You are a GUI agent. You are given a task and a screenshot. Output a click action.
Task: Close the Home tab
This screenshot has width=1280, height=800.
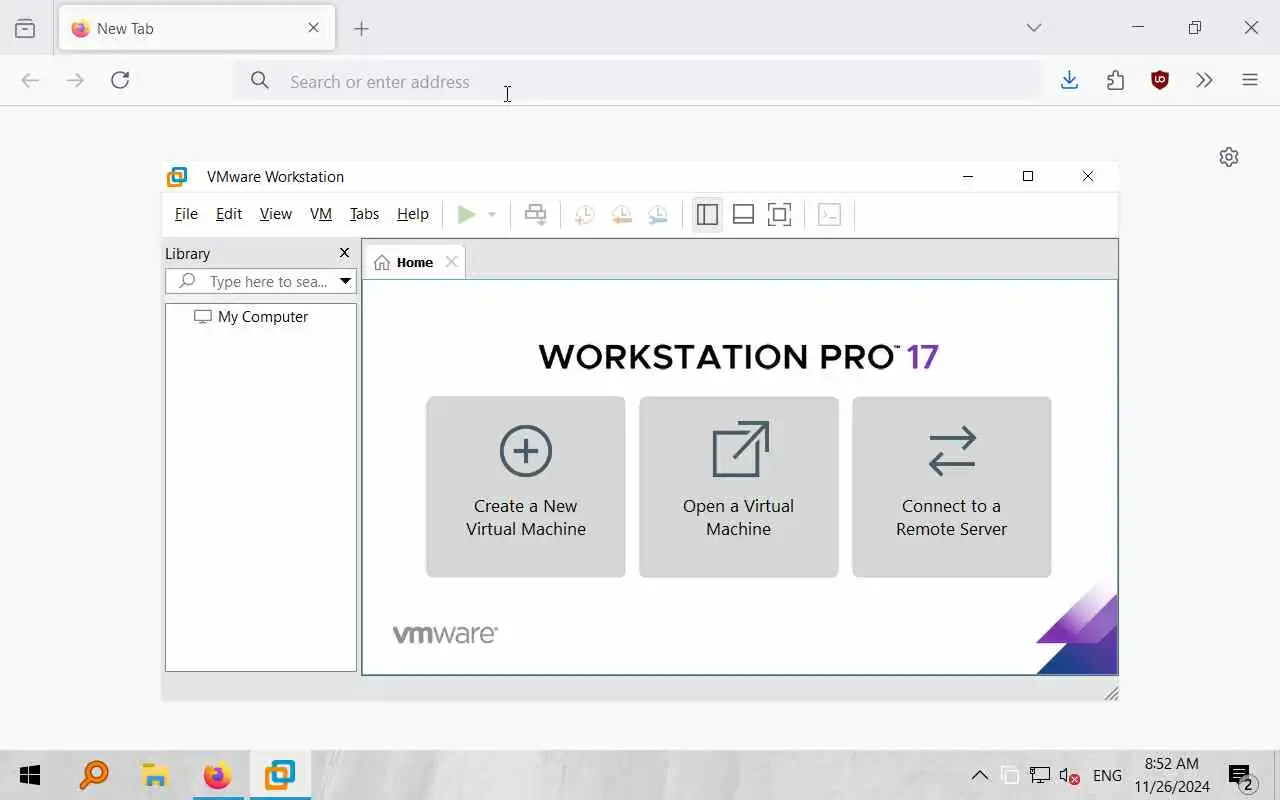pyautogui.click(x=451, y=262)
